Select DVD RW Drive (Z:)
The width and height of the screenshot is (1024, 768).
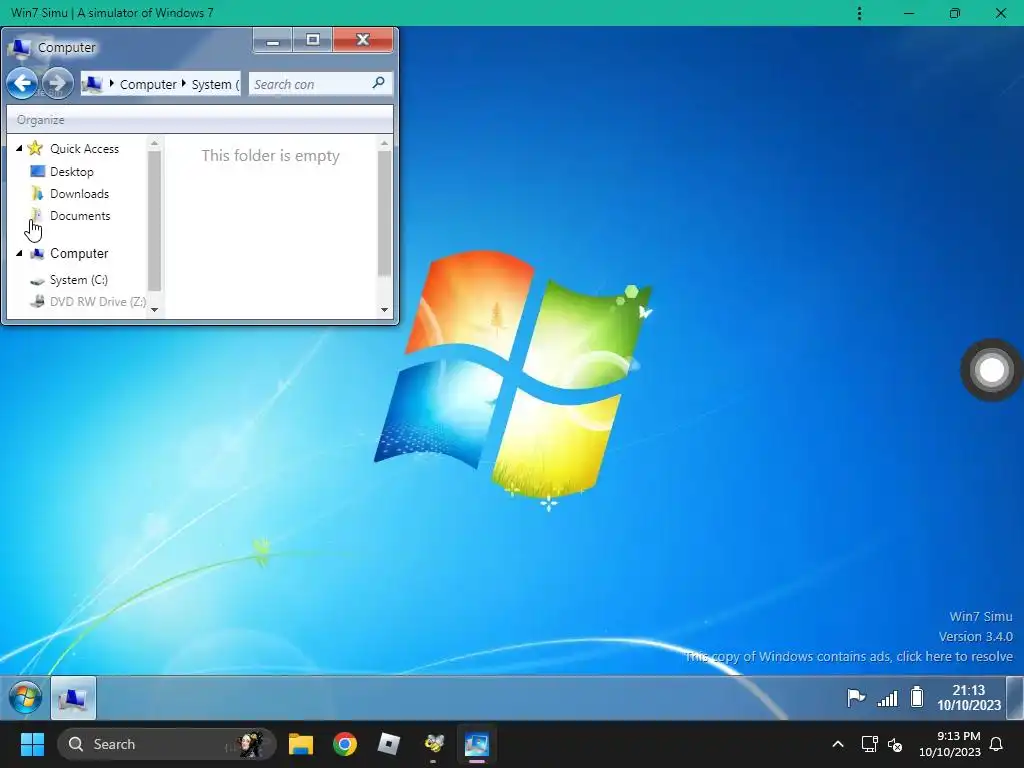[x=97, y=302]
